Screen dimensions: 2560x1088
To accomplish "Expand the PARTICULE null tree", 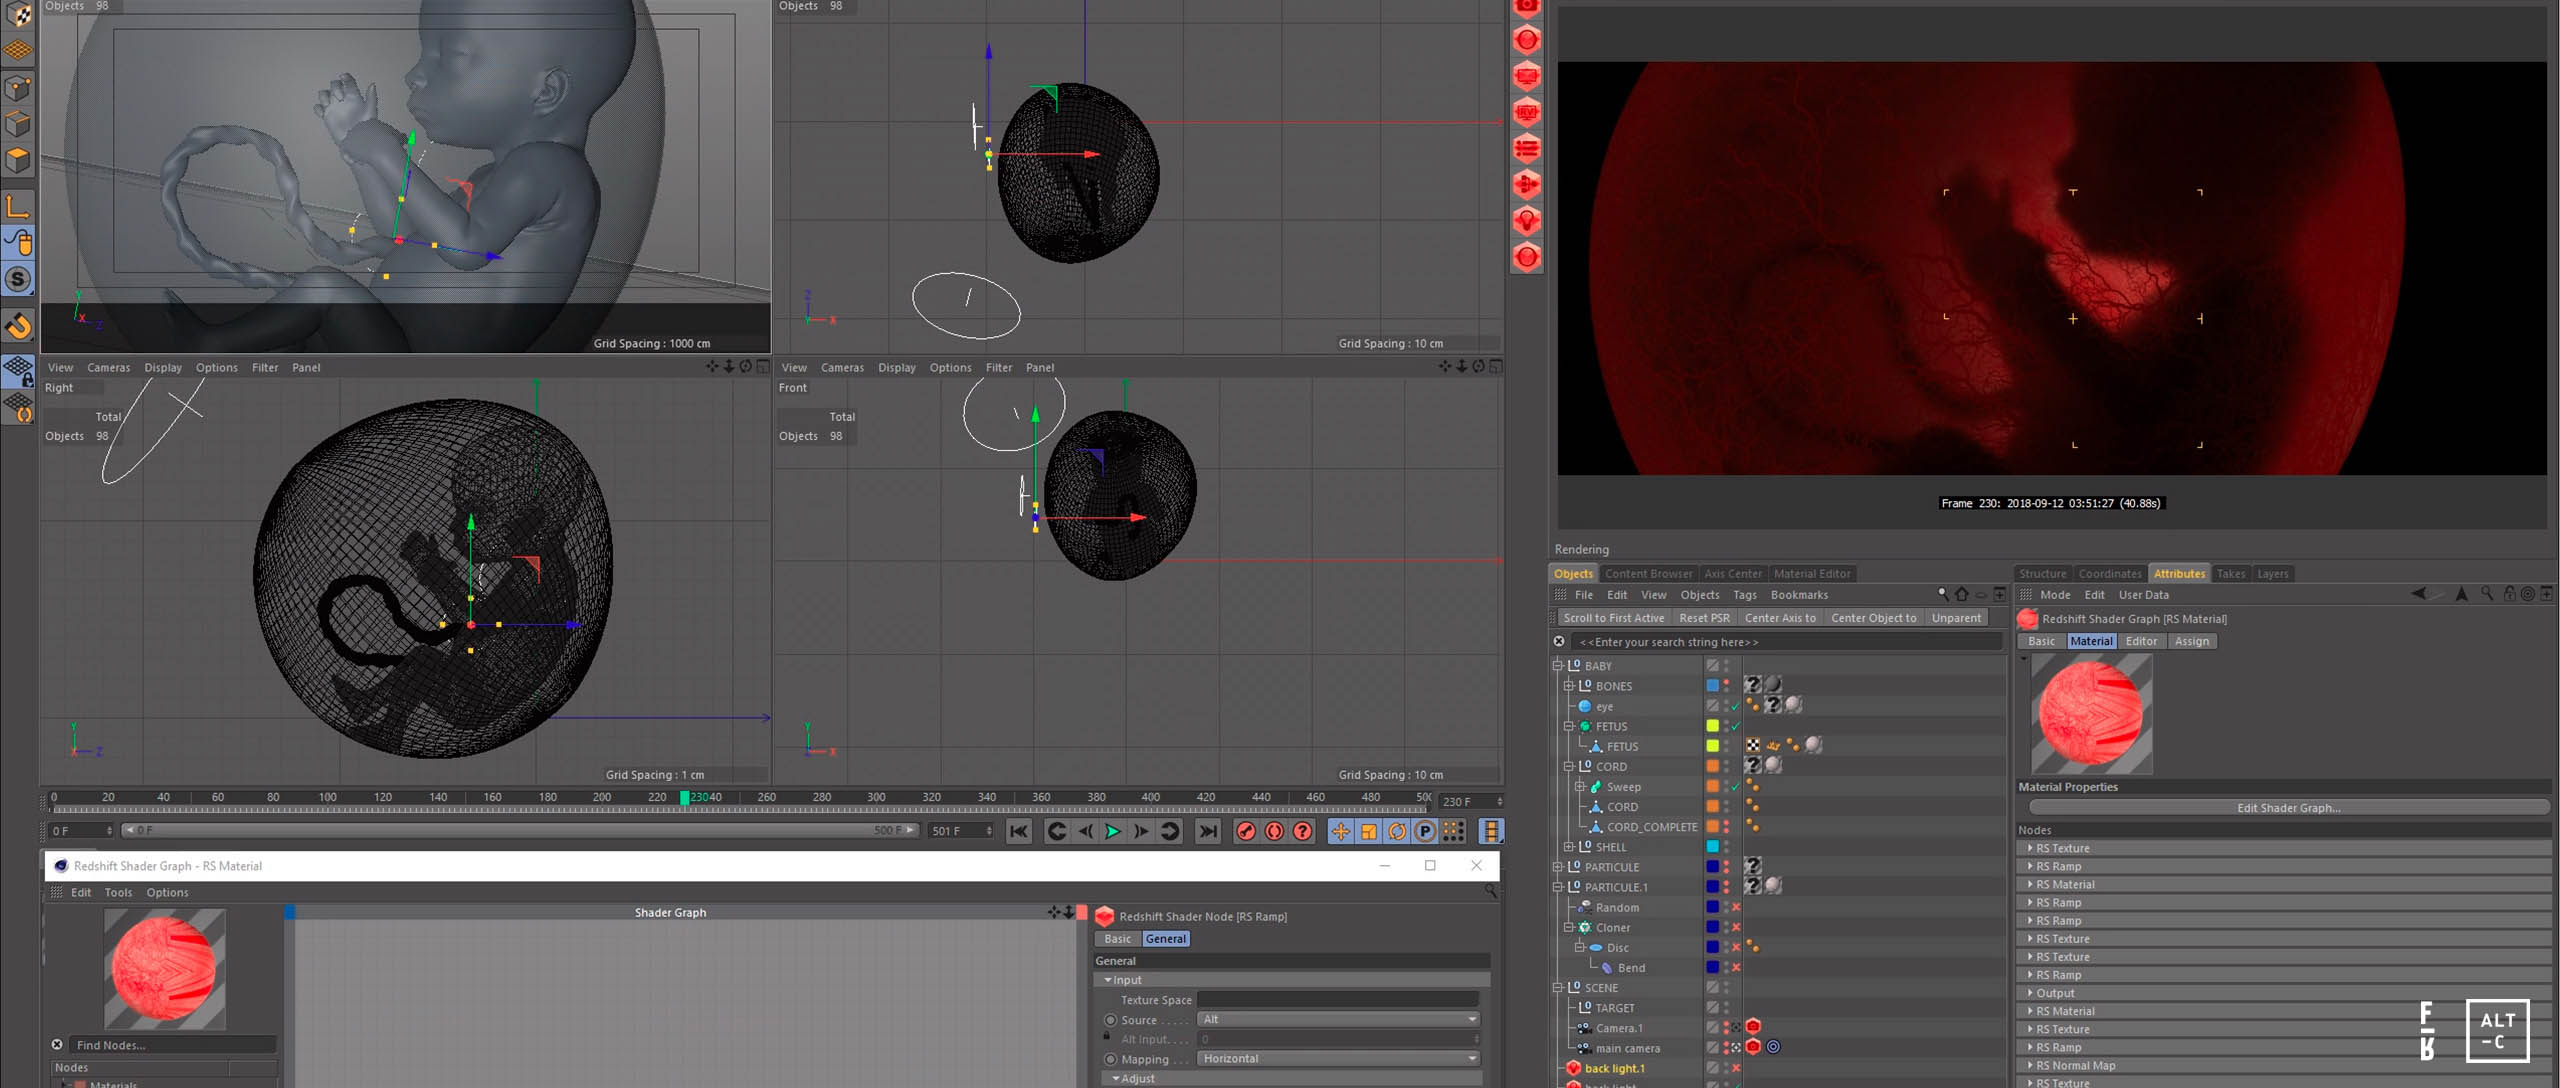I will [x=1558, y=867].
